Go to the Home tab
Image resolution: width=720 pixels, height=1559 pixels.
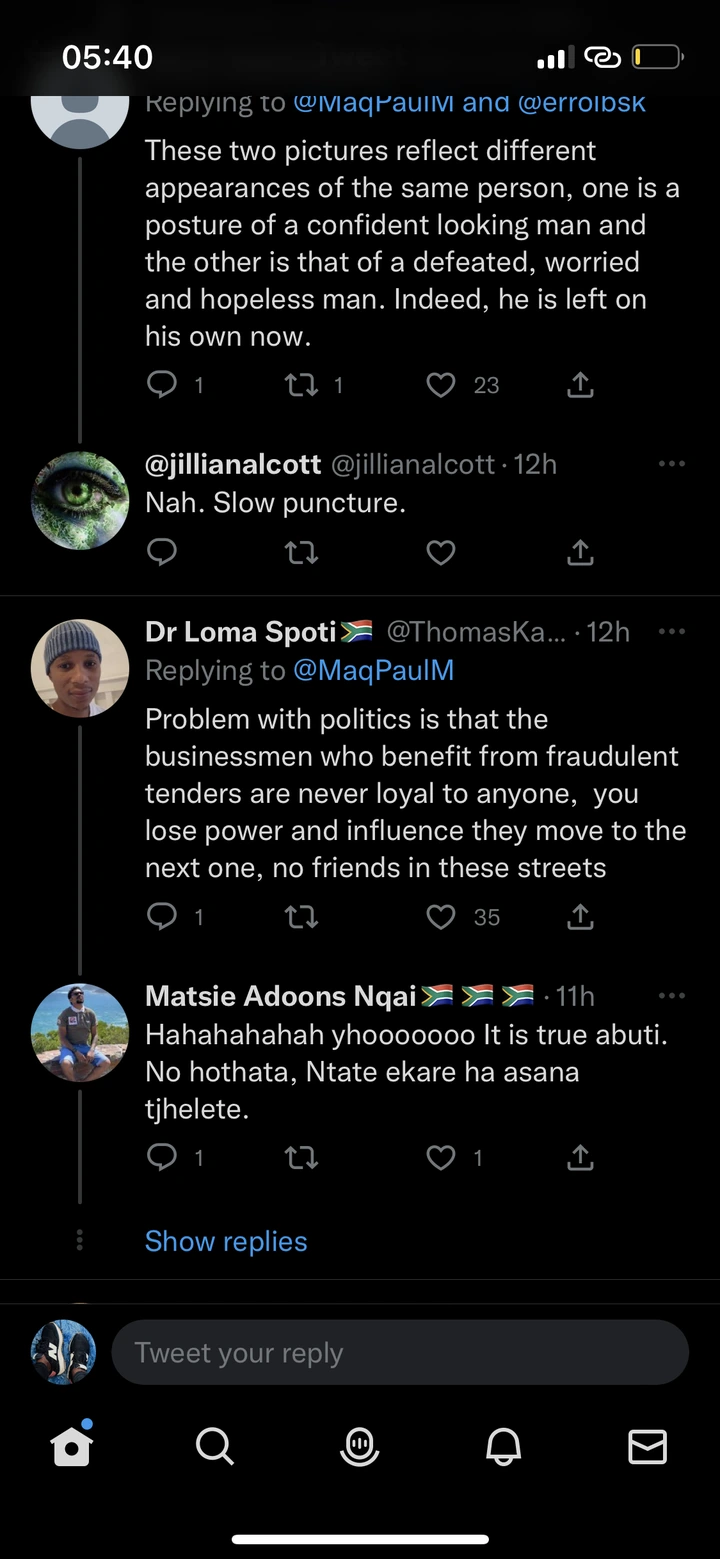tap(72, 1446)
